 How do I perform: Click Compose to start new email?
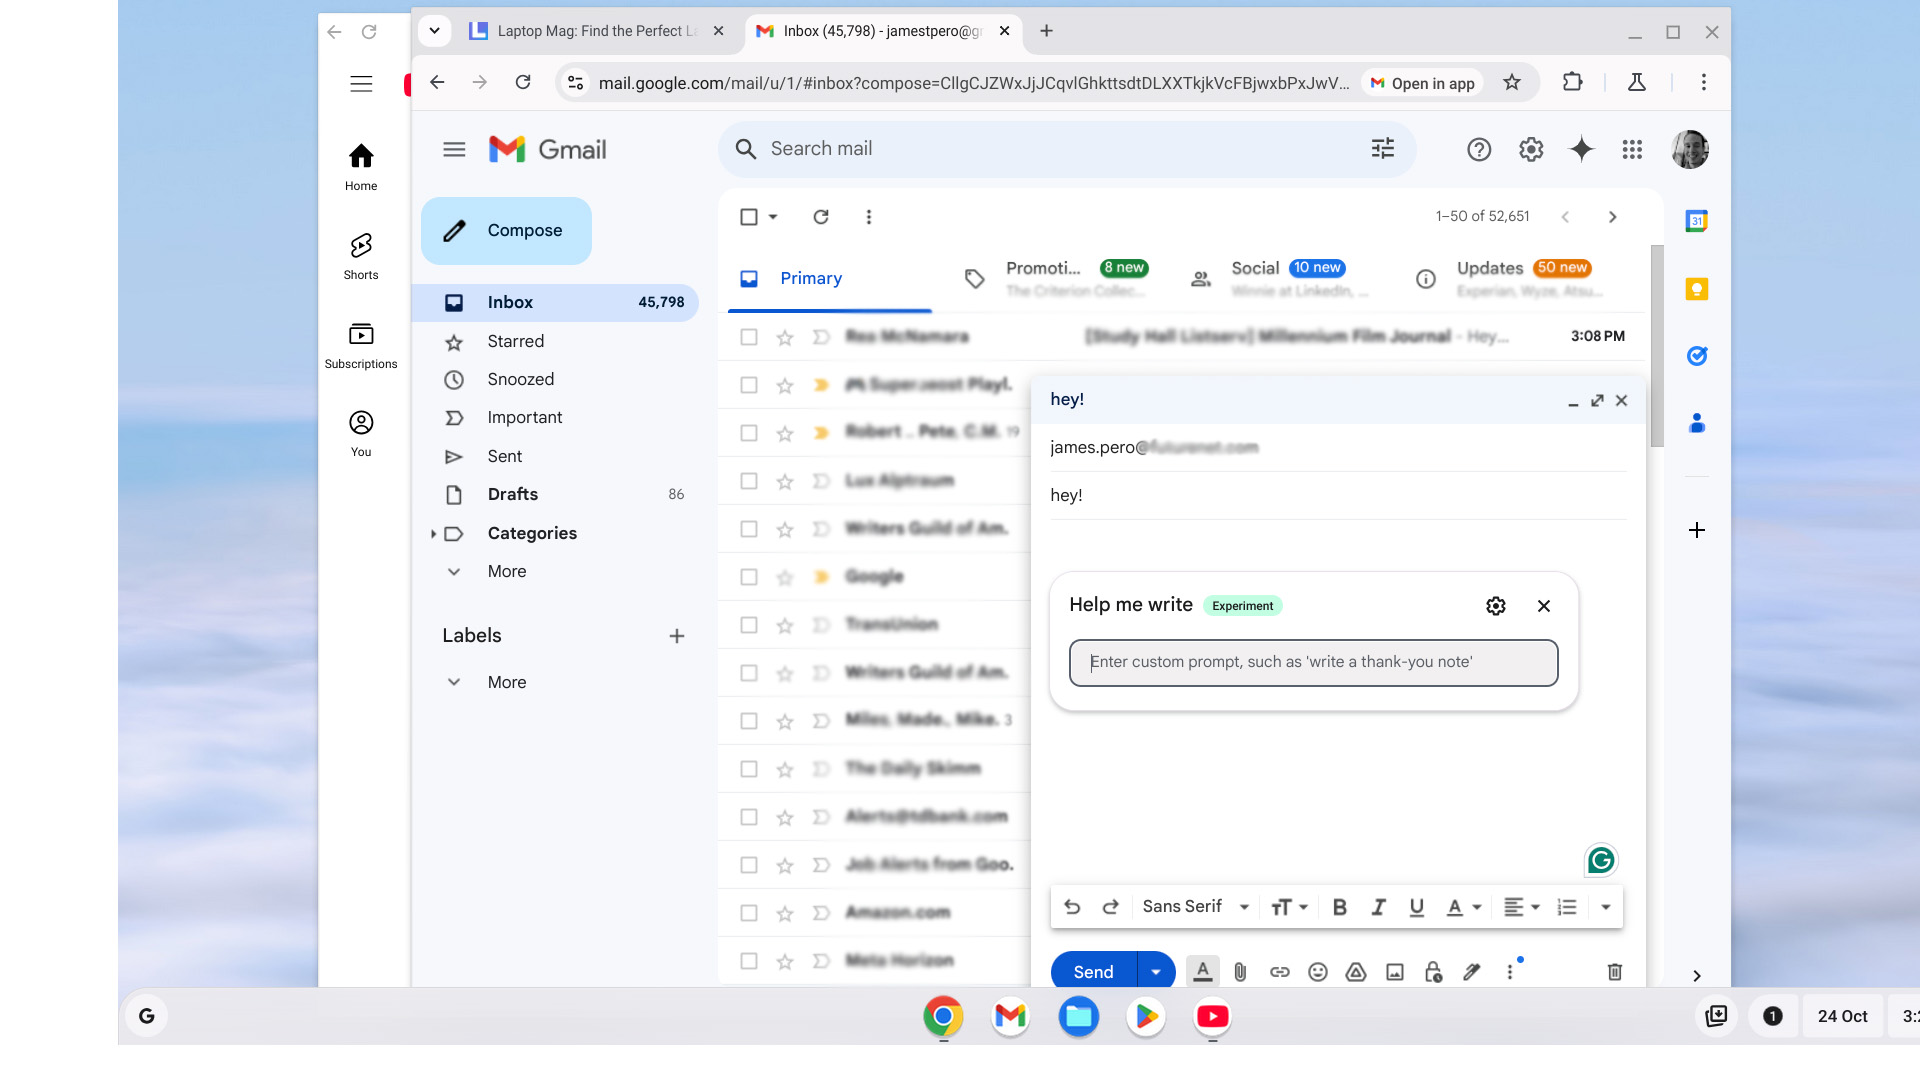[506, 231]
